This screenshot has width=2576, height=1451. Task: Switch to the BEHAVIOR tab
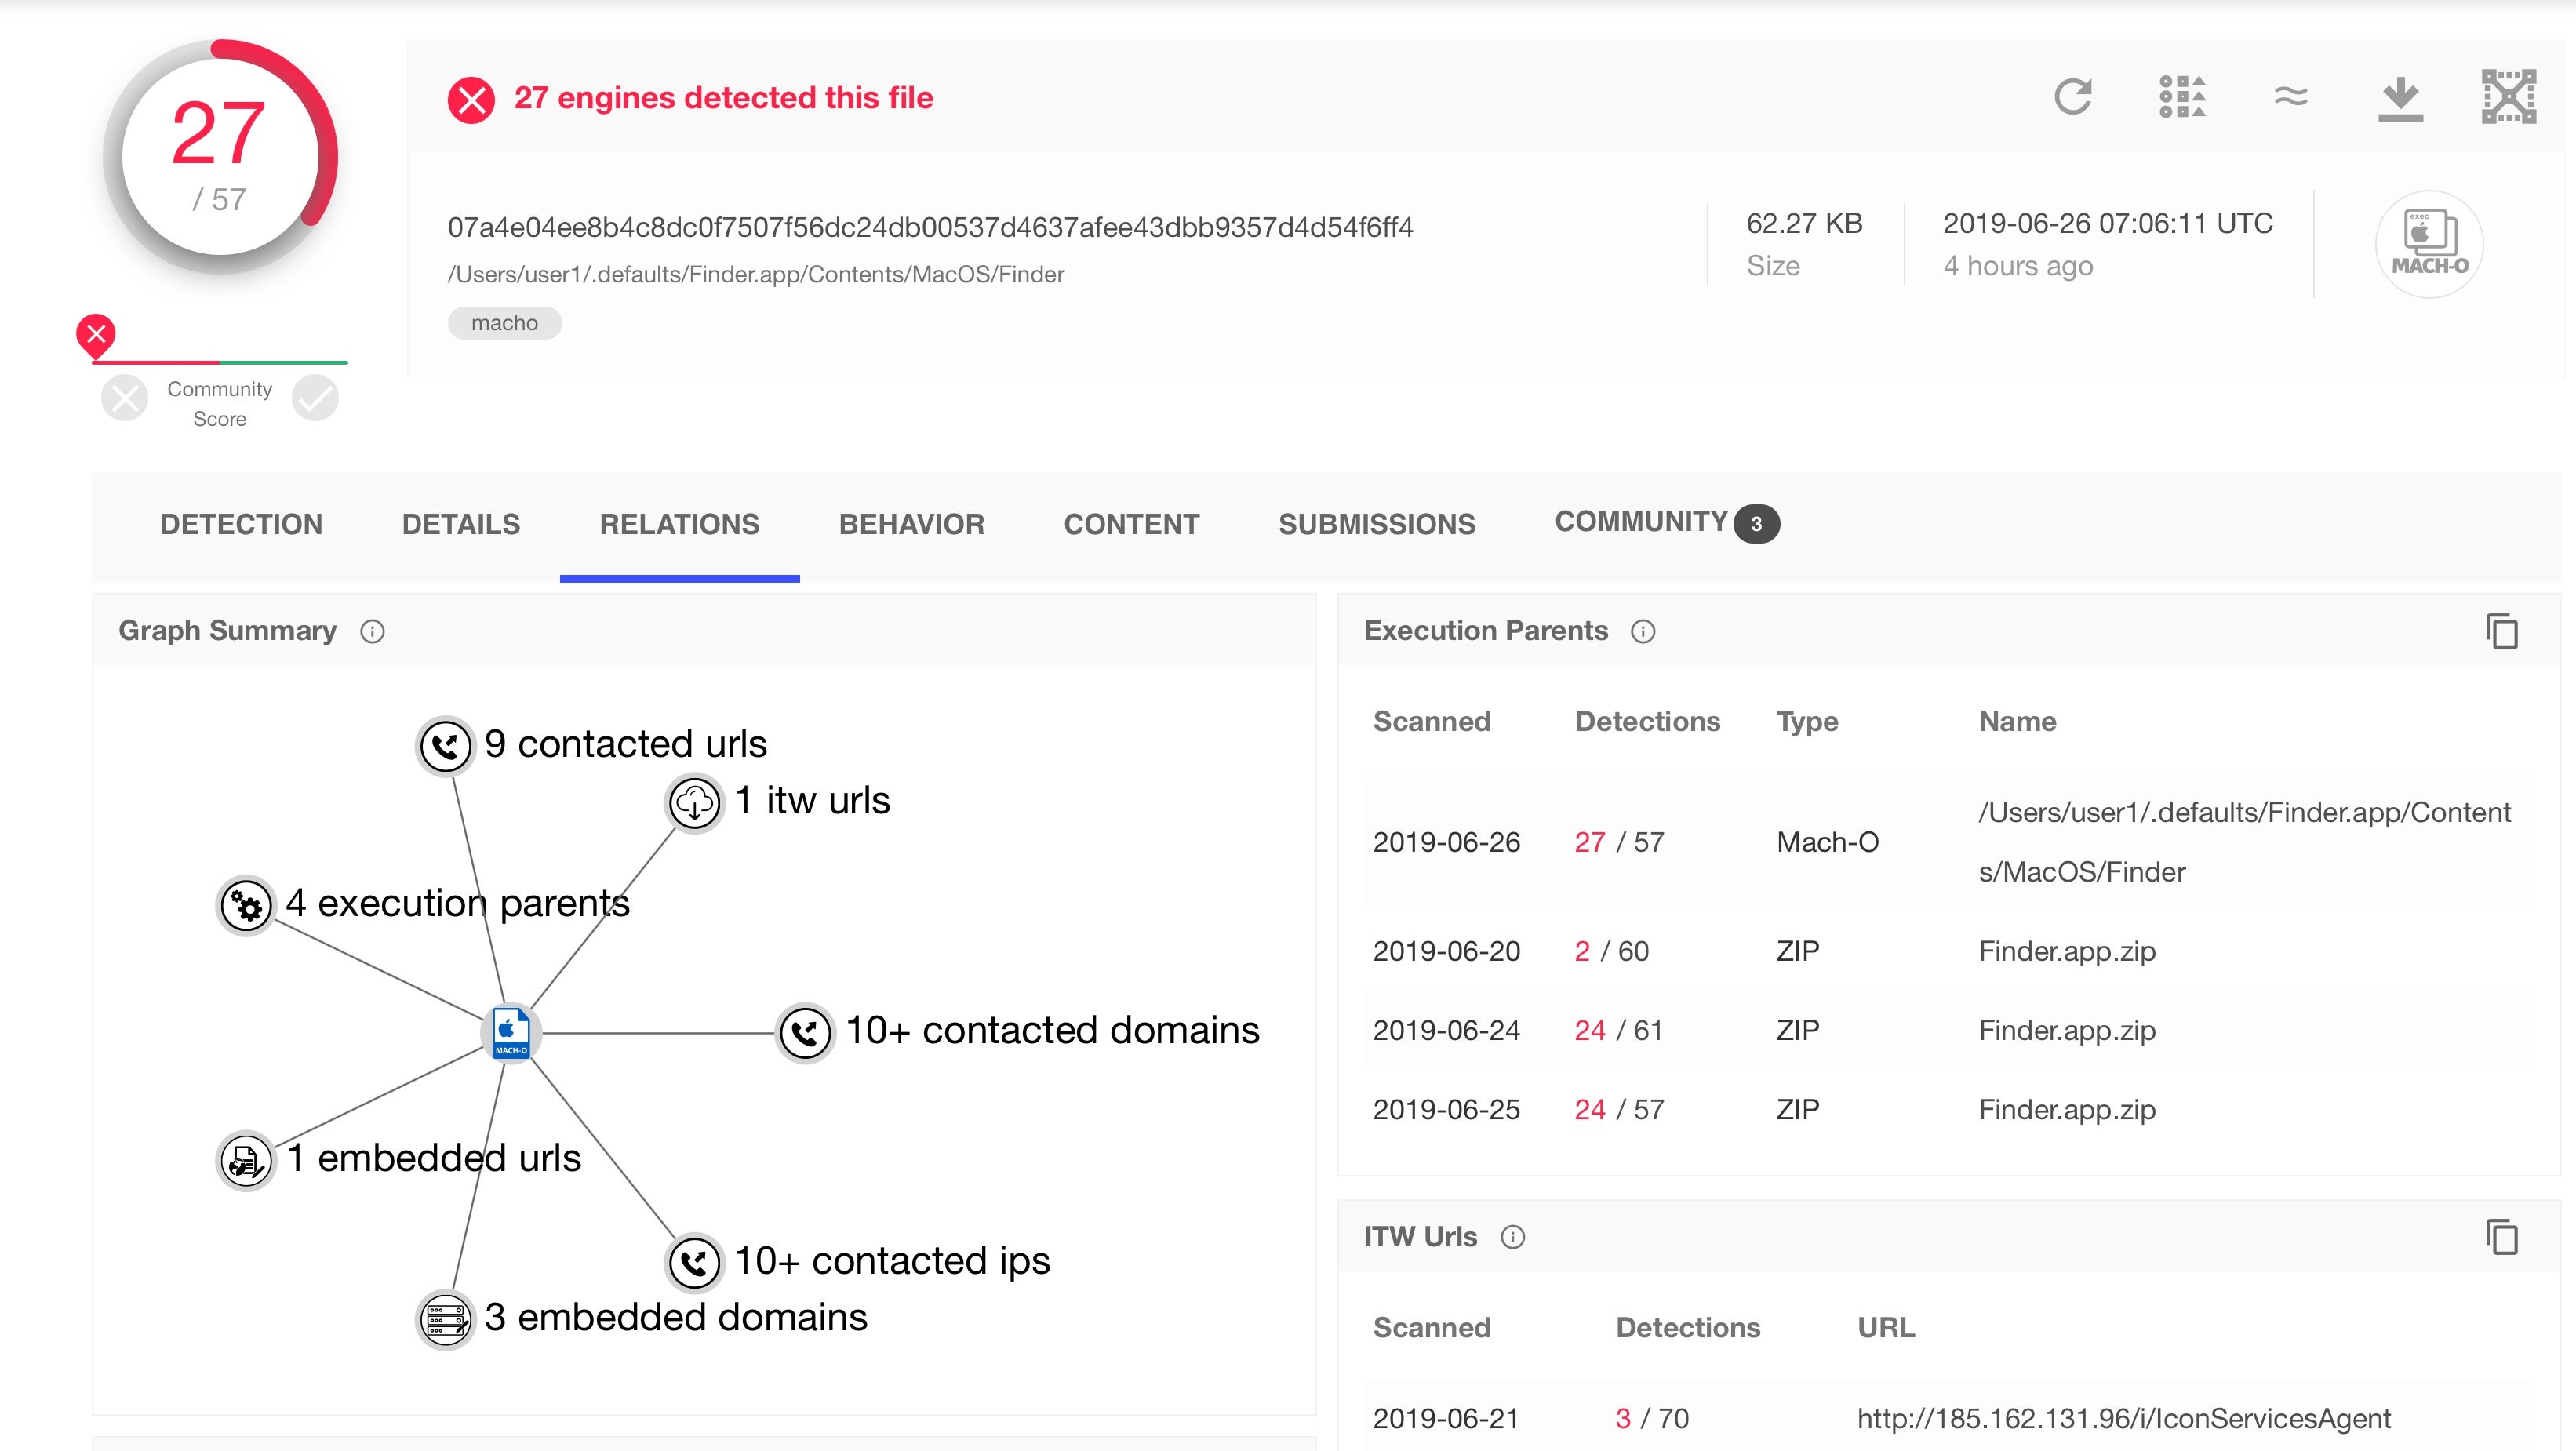(x=913, y=522)
